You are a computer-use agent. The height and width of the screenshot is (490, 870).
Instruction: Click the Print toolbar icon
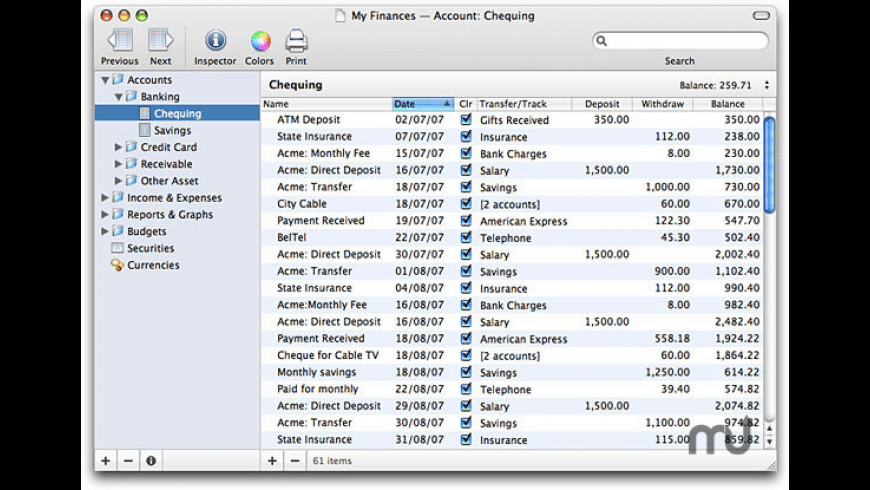click(296, 41)
